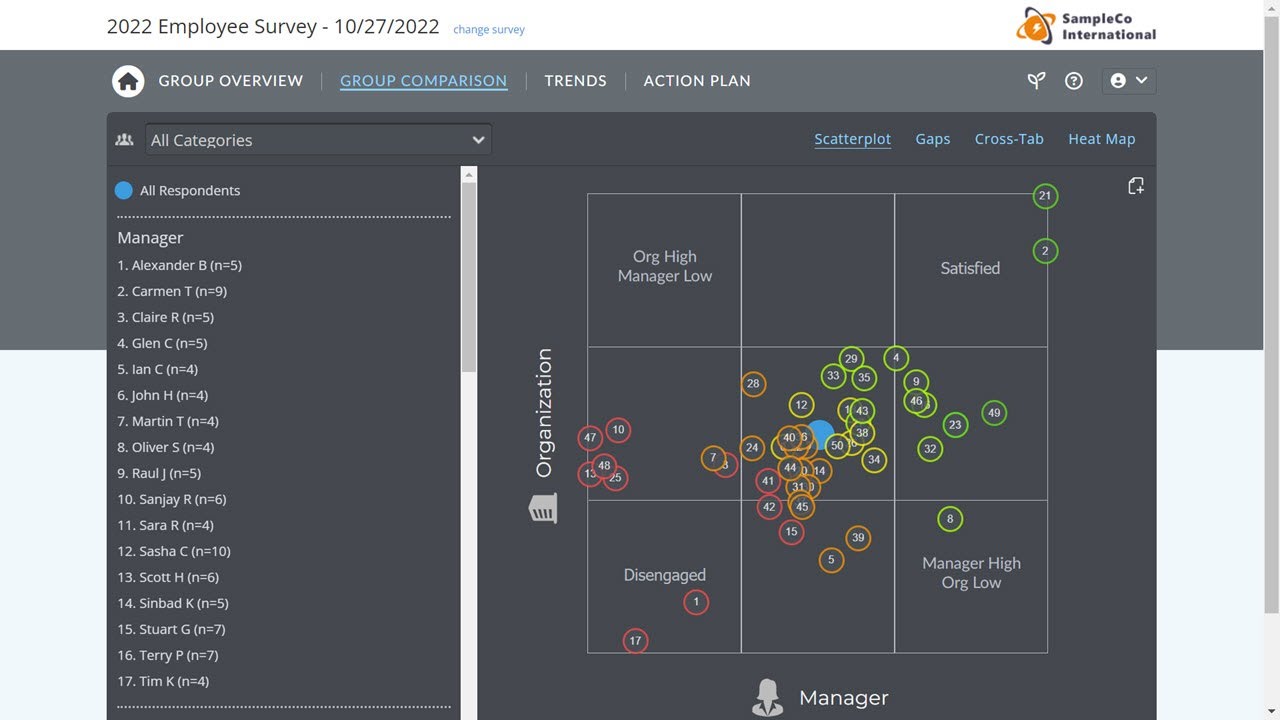
Task: Click scatterplot point 1
Action: tap(696, 602)
